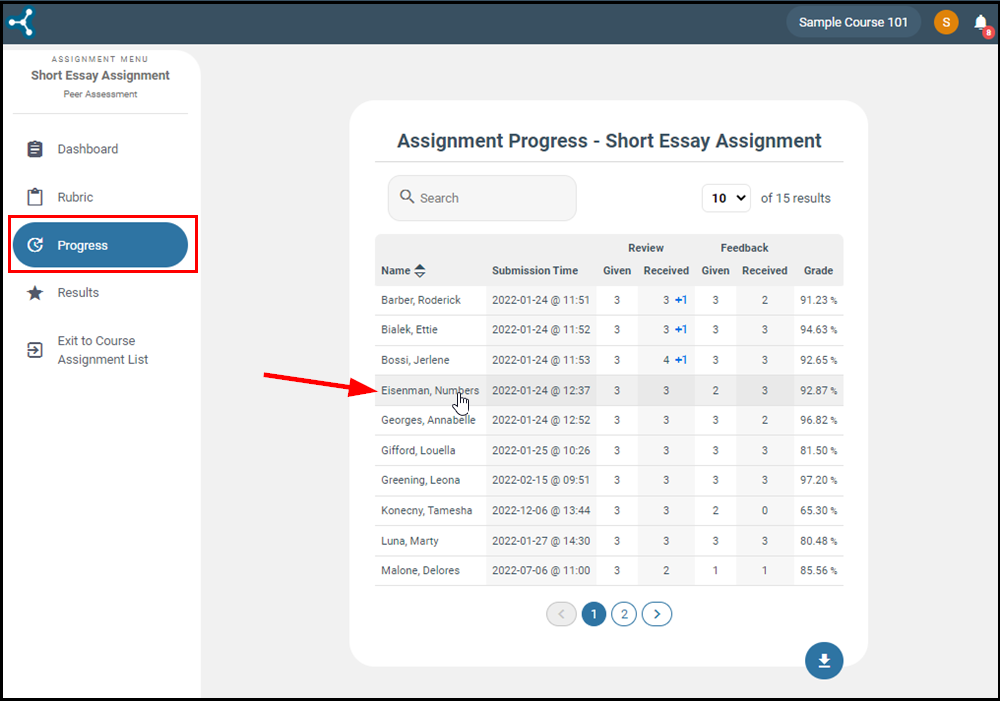Open Eisenman, Numbers student row
The height and width of the screenshot is (701, 1000).
pos(429,391)
